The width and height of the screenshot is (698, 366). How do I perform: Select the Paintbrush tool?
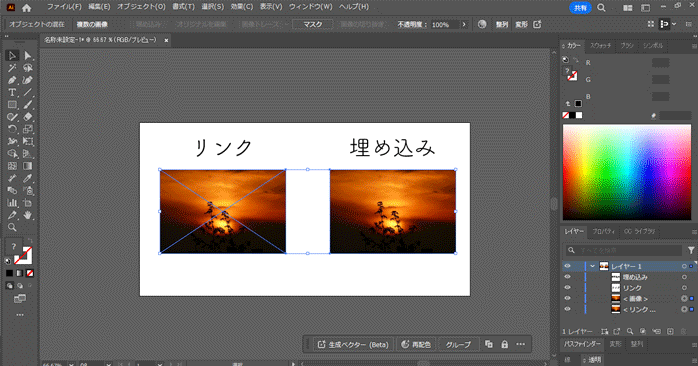coord(28,105)
